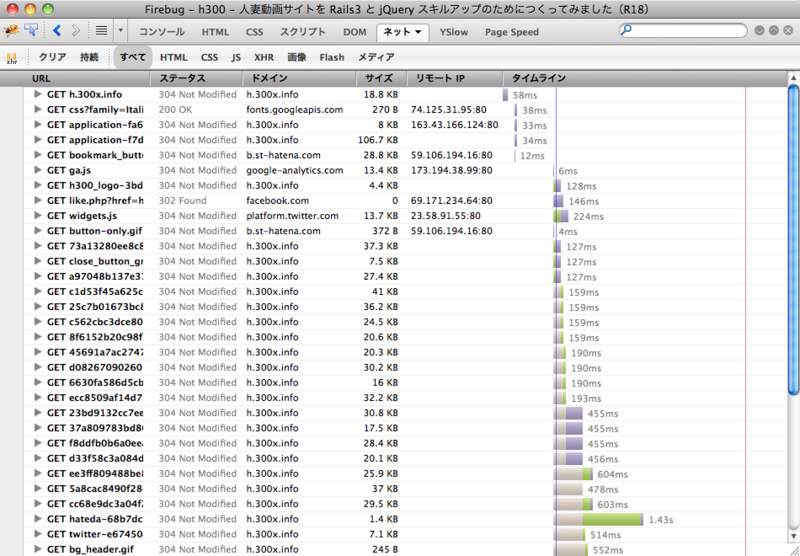Switch to the Page Speed tab
This screenshot has width=800, height=556.
click(x=512, y=32)
